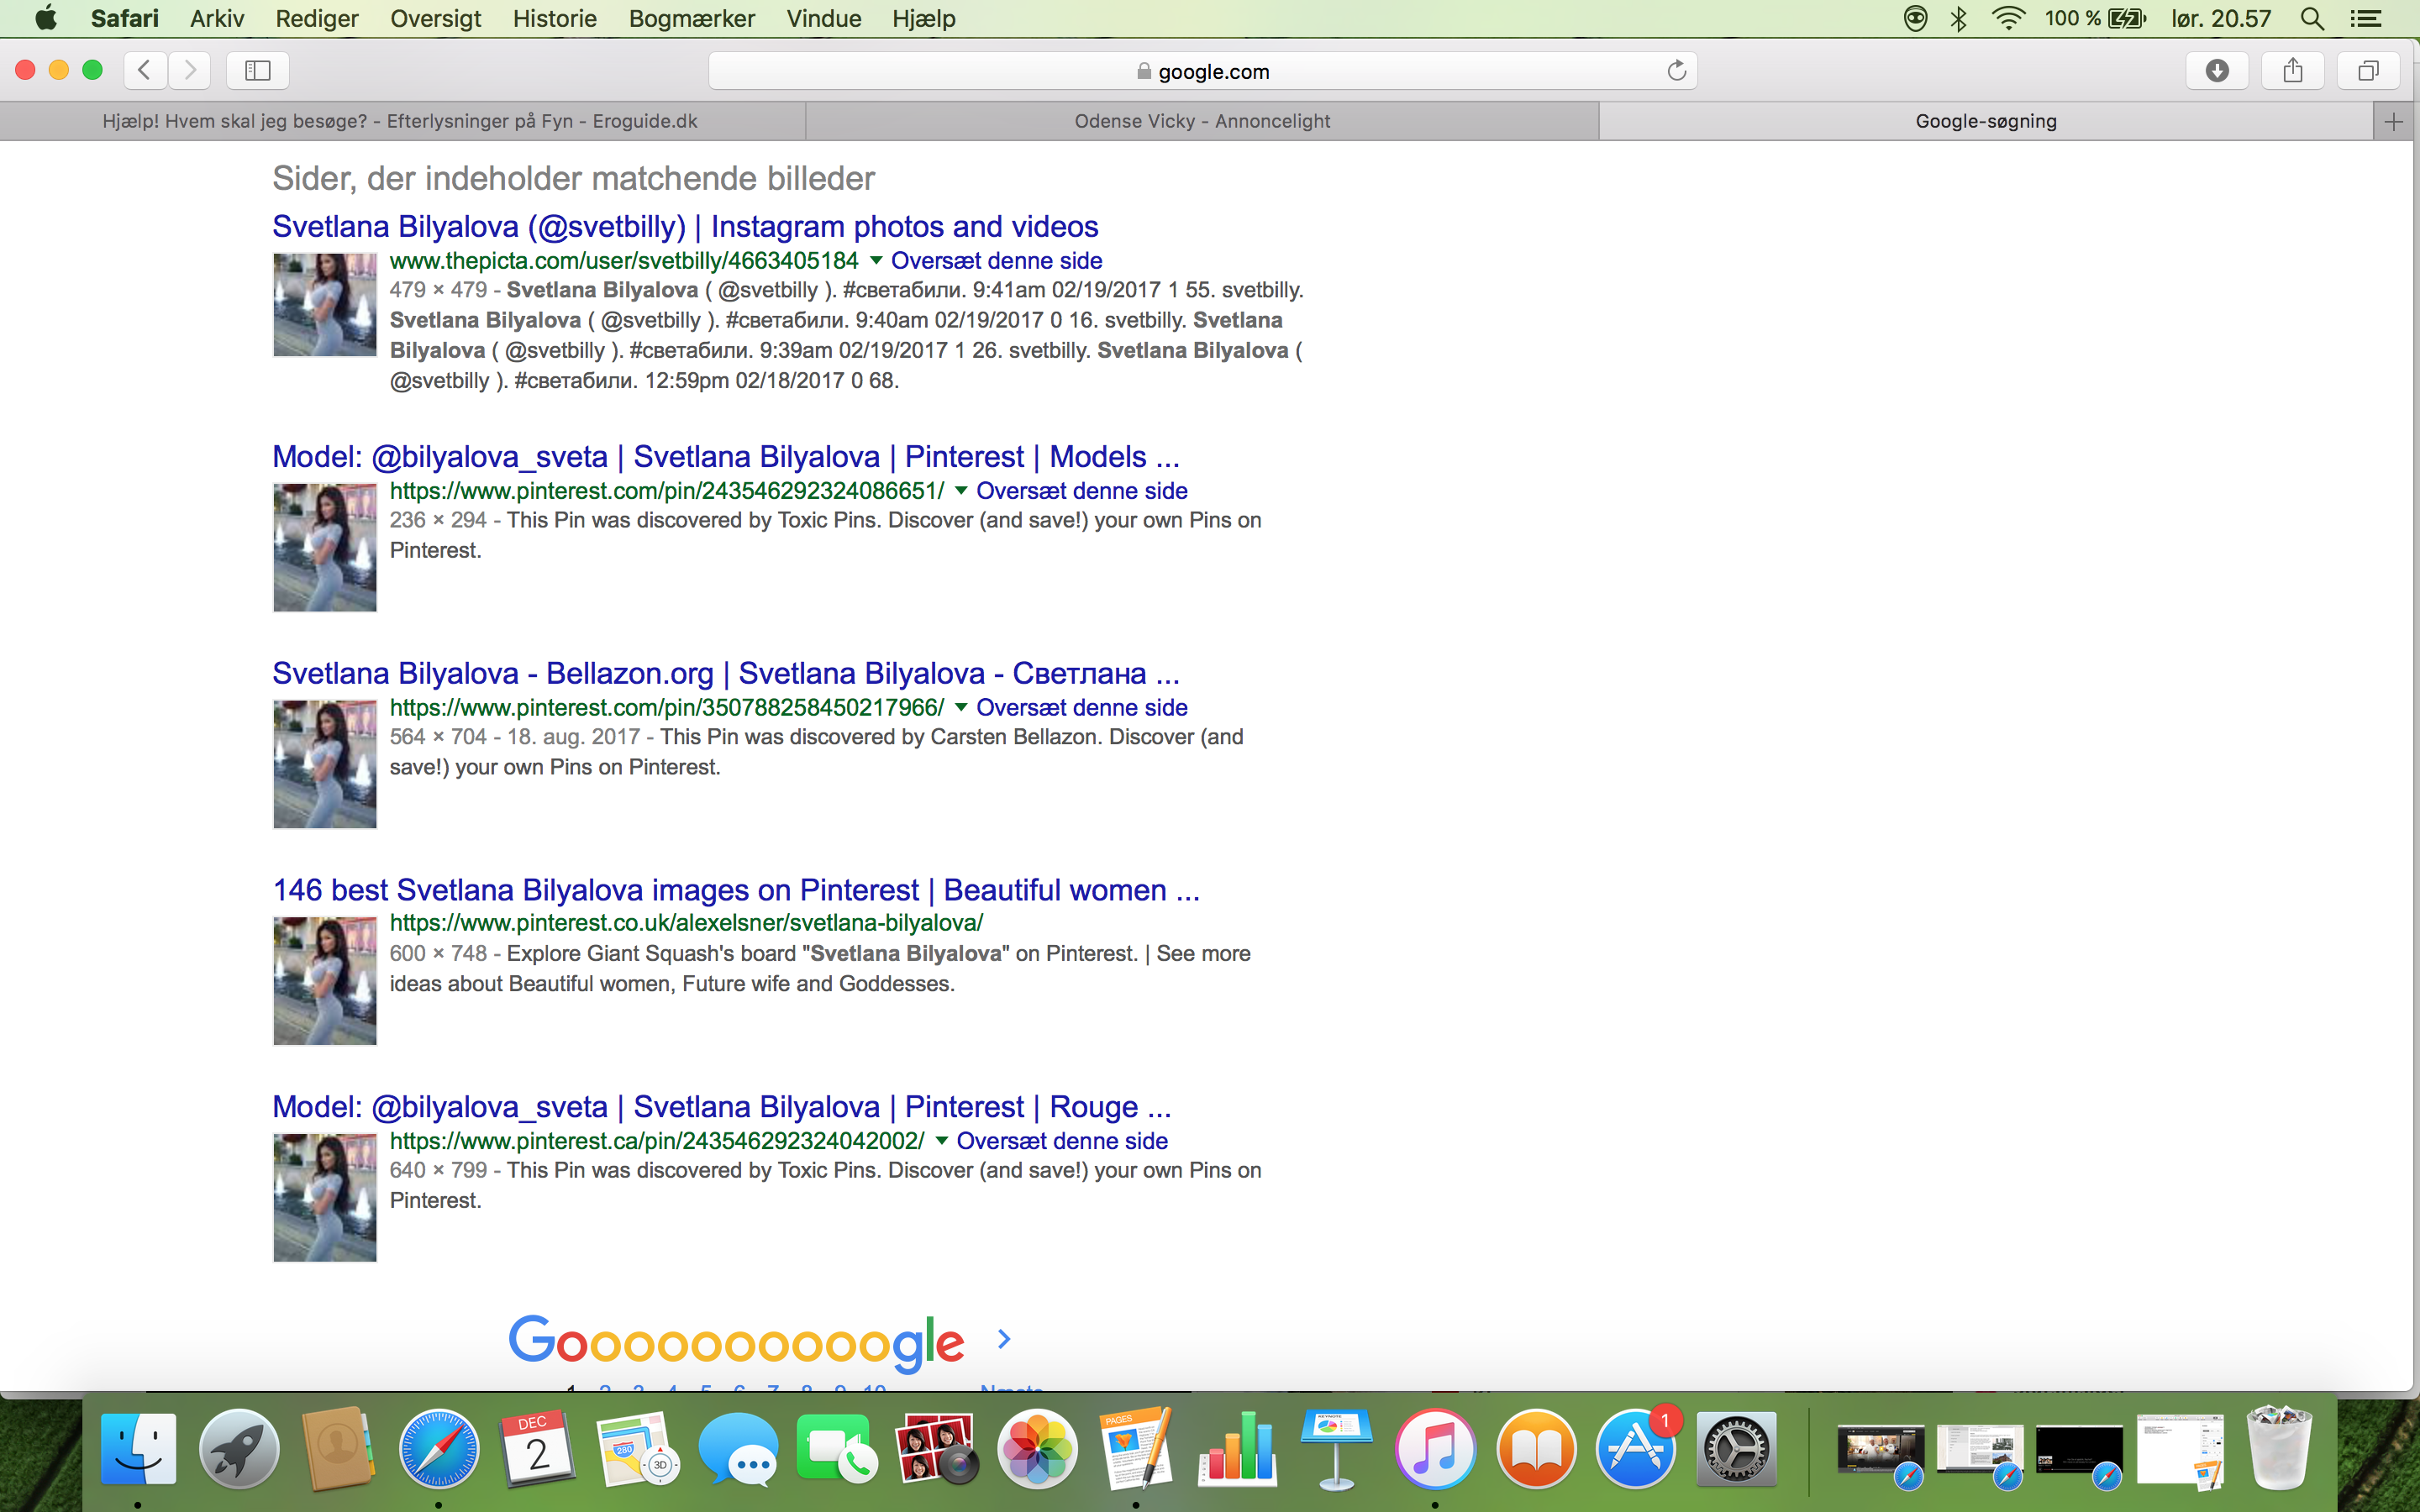Open Finder from the Dock
The image size is (2420, 1512).
[x=138, y=1449]
